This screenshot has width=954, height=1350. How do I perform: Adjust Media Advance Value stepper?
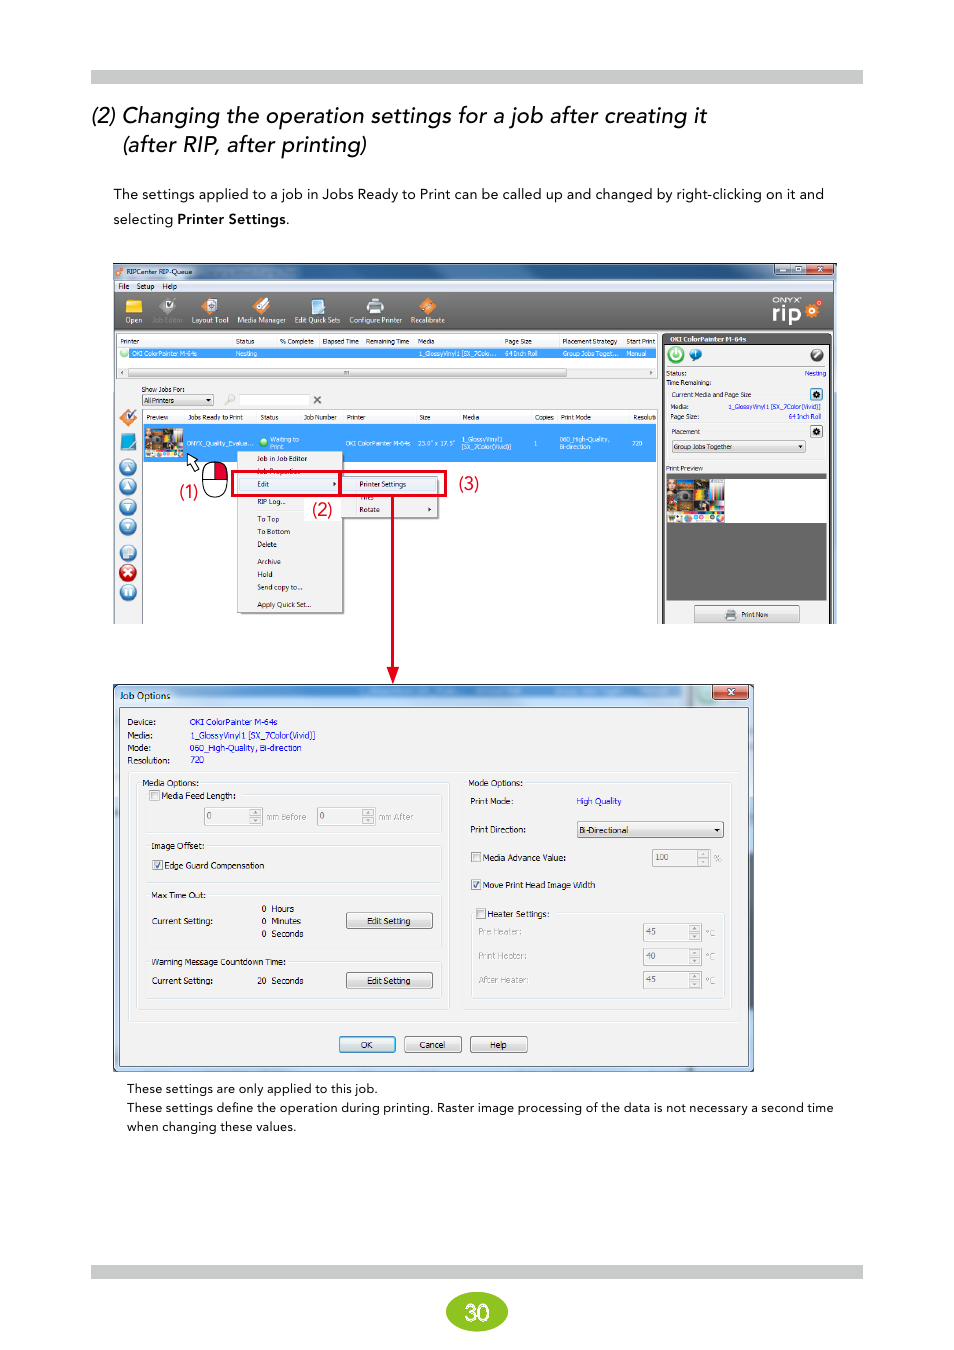point(704,858)
